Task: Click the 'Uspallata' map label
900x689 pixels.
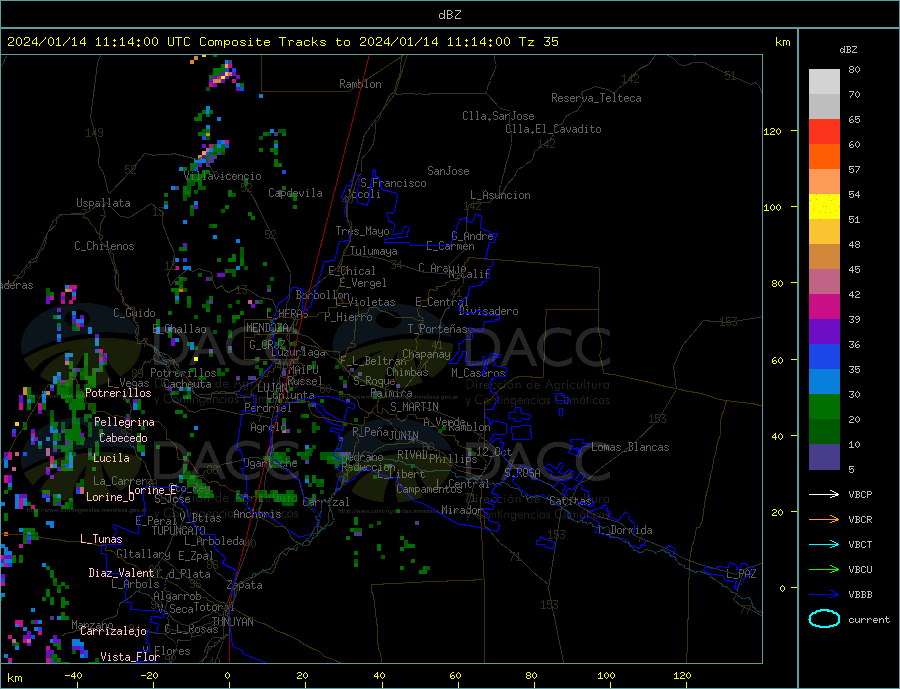Action: 103,203
